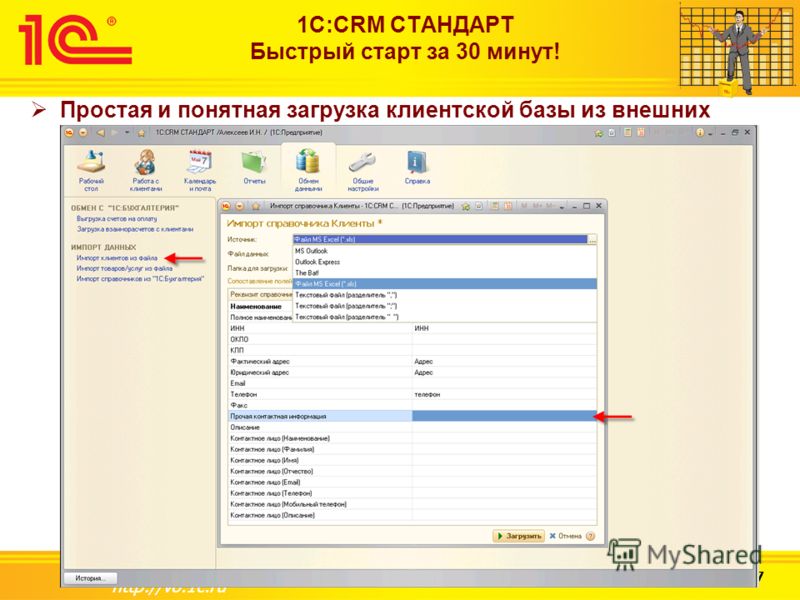Open favorites star next to main window title

(141, 133)
